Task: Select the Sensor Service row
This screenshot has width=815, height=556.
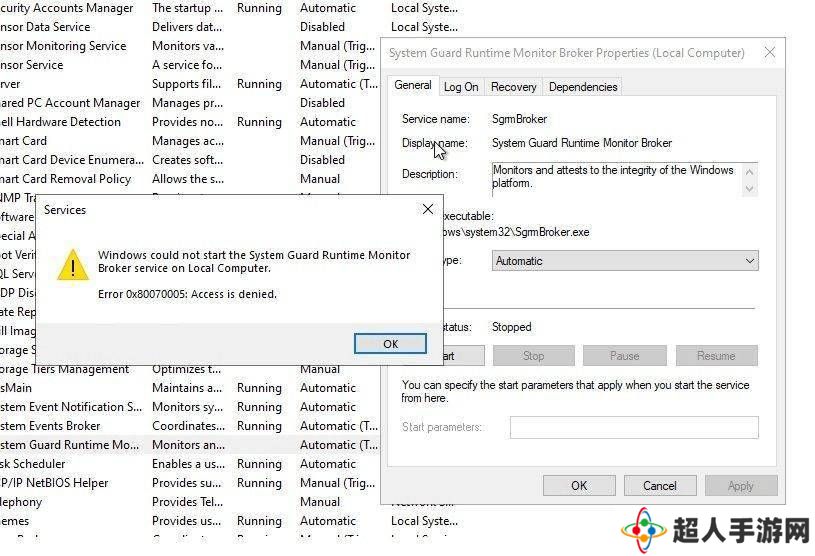Action: click(190, 65)
